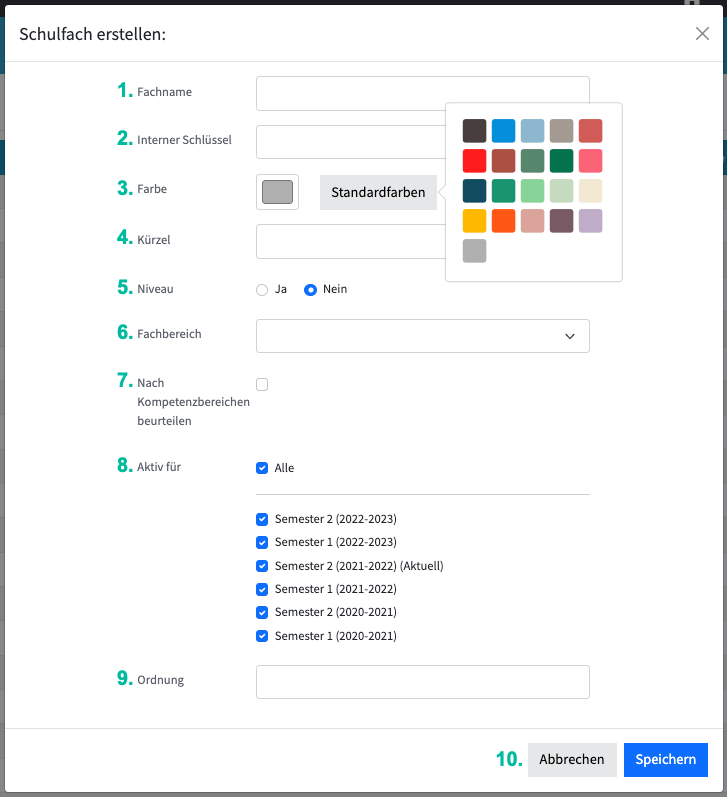Toggle Semester 1 (2020-2021) checkbox
Viewport: 727px width, 797px height.
point(262,636)
